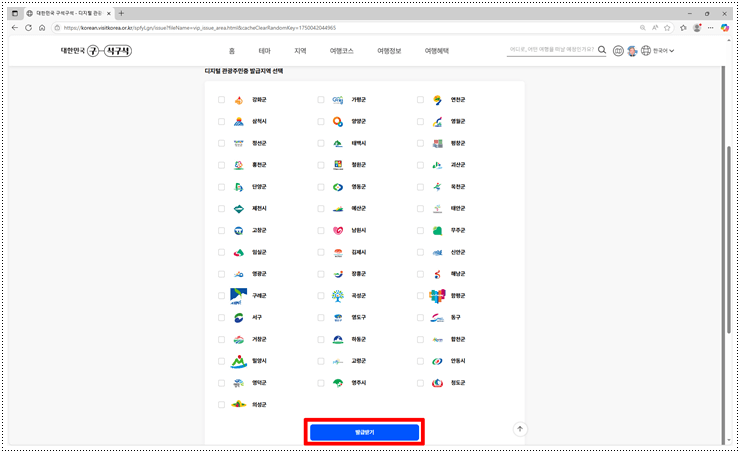Click the page vertical scrollbar
This screenshot has width=740, height=453.
(729, 241)
